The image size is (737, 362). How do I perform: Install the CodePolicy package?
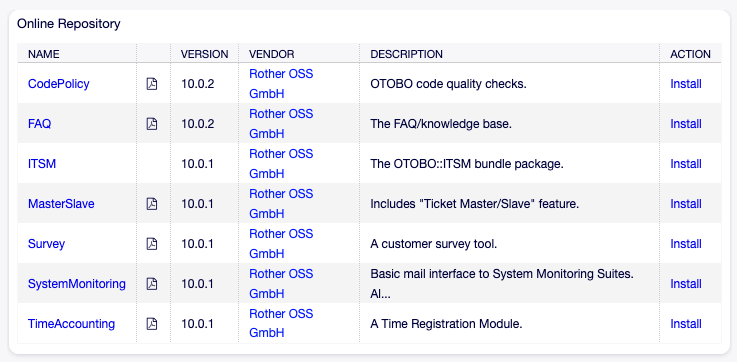pos(686,84)
